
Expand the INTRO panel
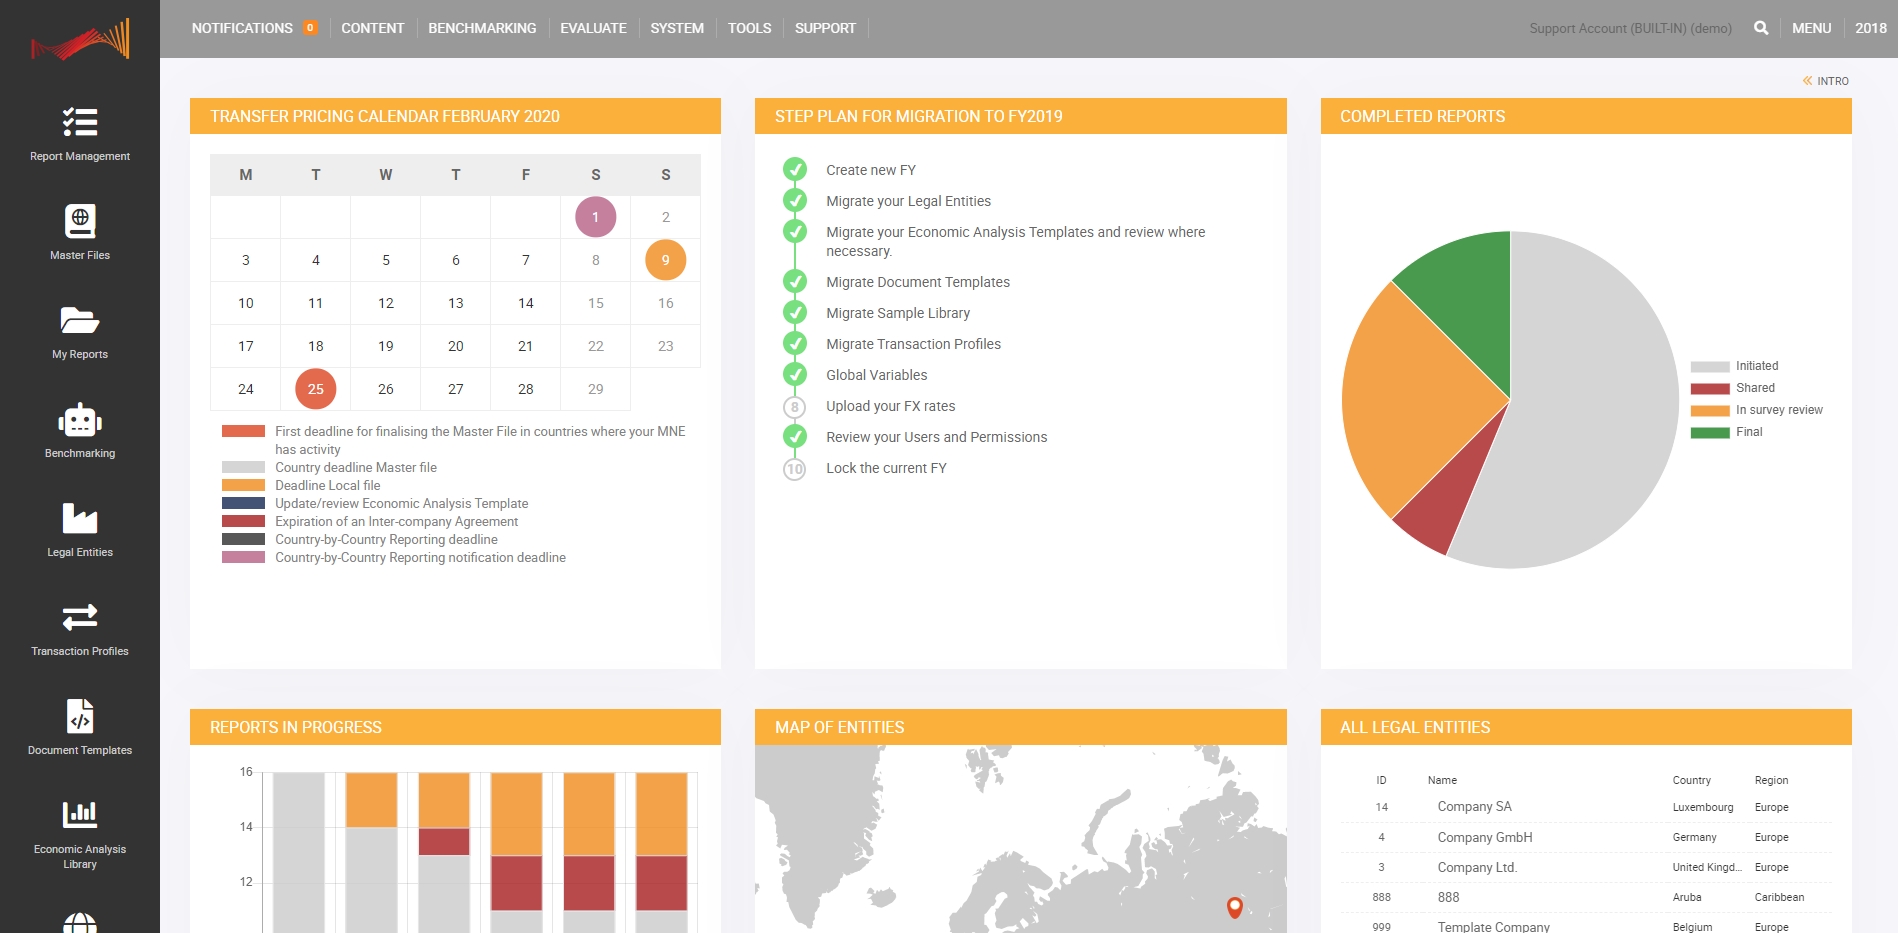tap(1826, 81)
